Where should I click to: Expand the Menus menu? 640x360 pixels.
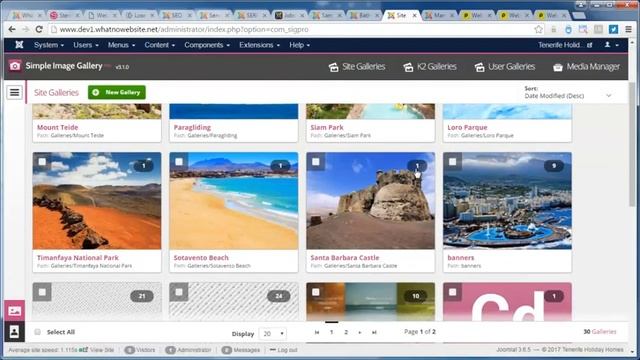pyautogui.click(x=121, y=45)
